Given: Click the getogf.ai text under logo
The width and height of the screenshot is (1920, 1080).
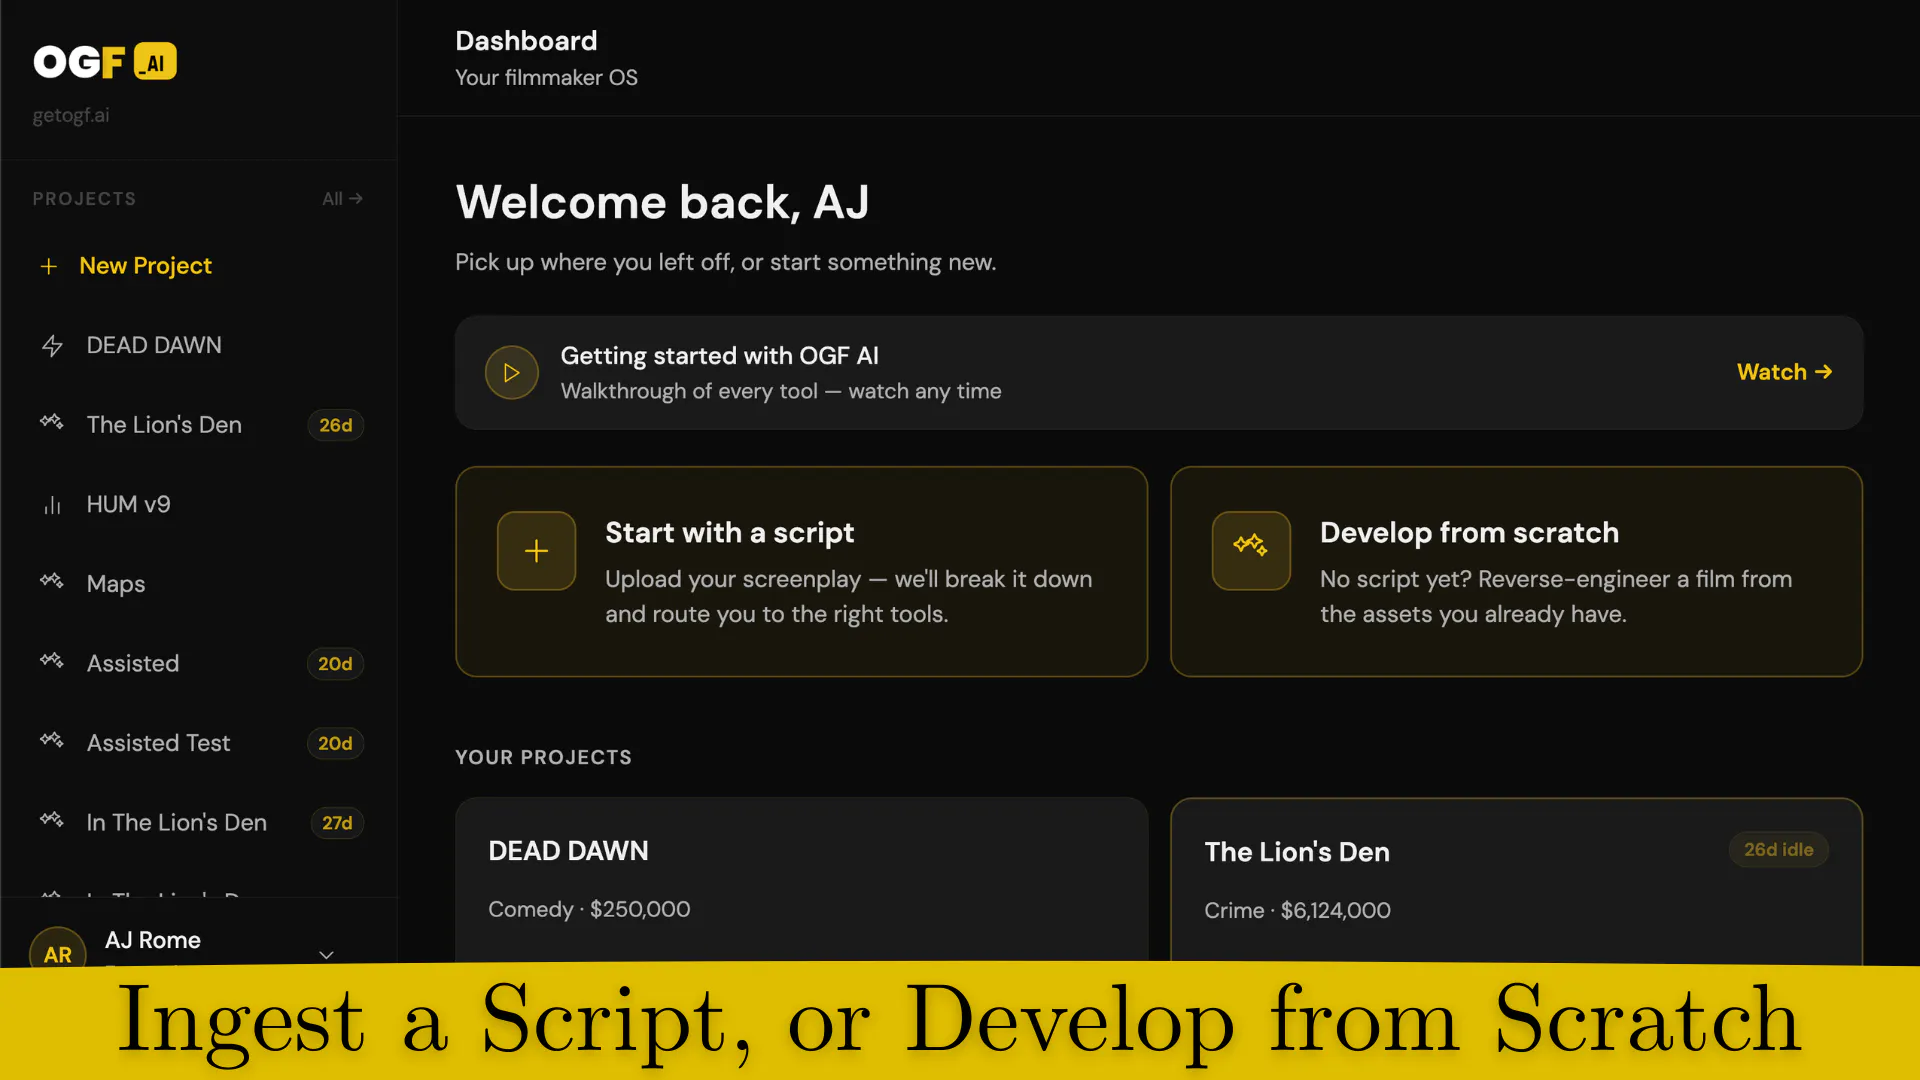Looking at the screenshot, I should 71,115.
